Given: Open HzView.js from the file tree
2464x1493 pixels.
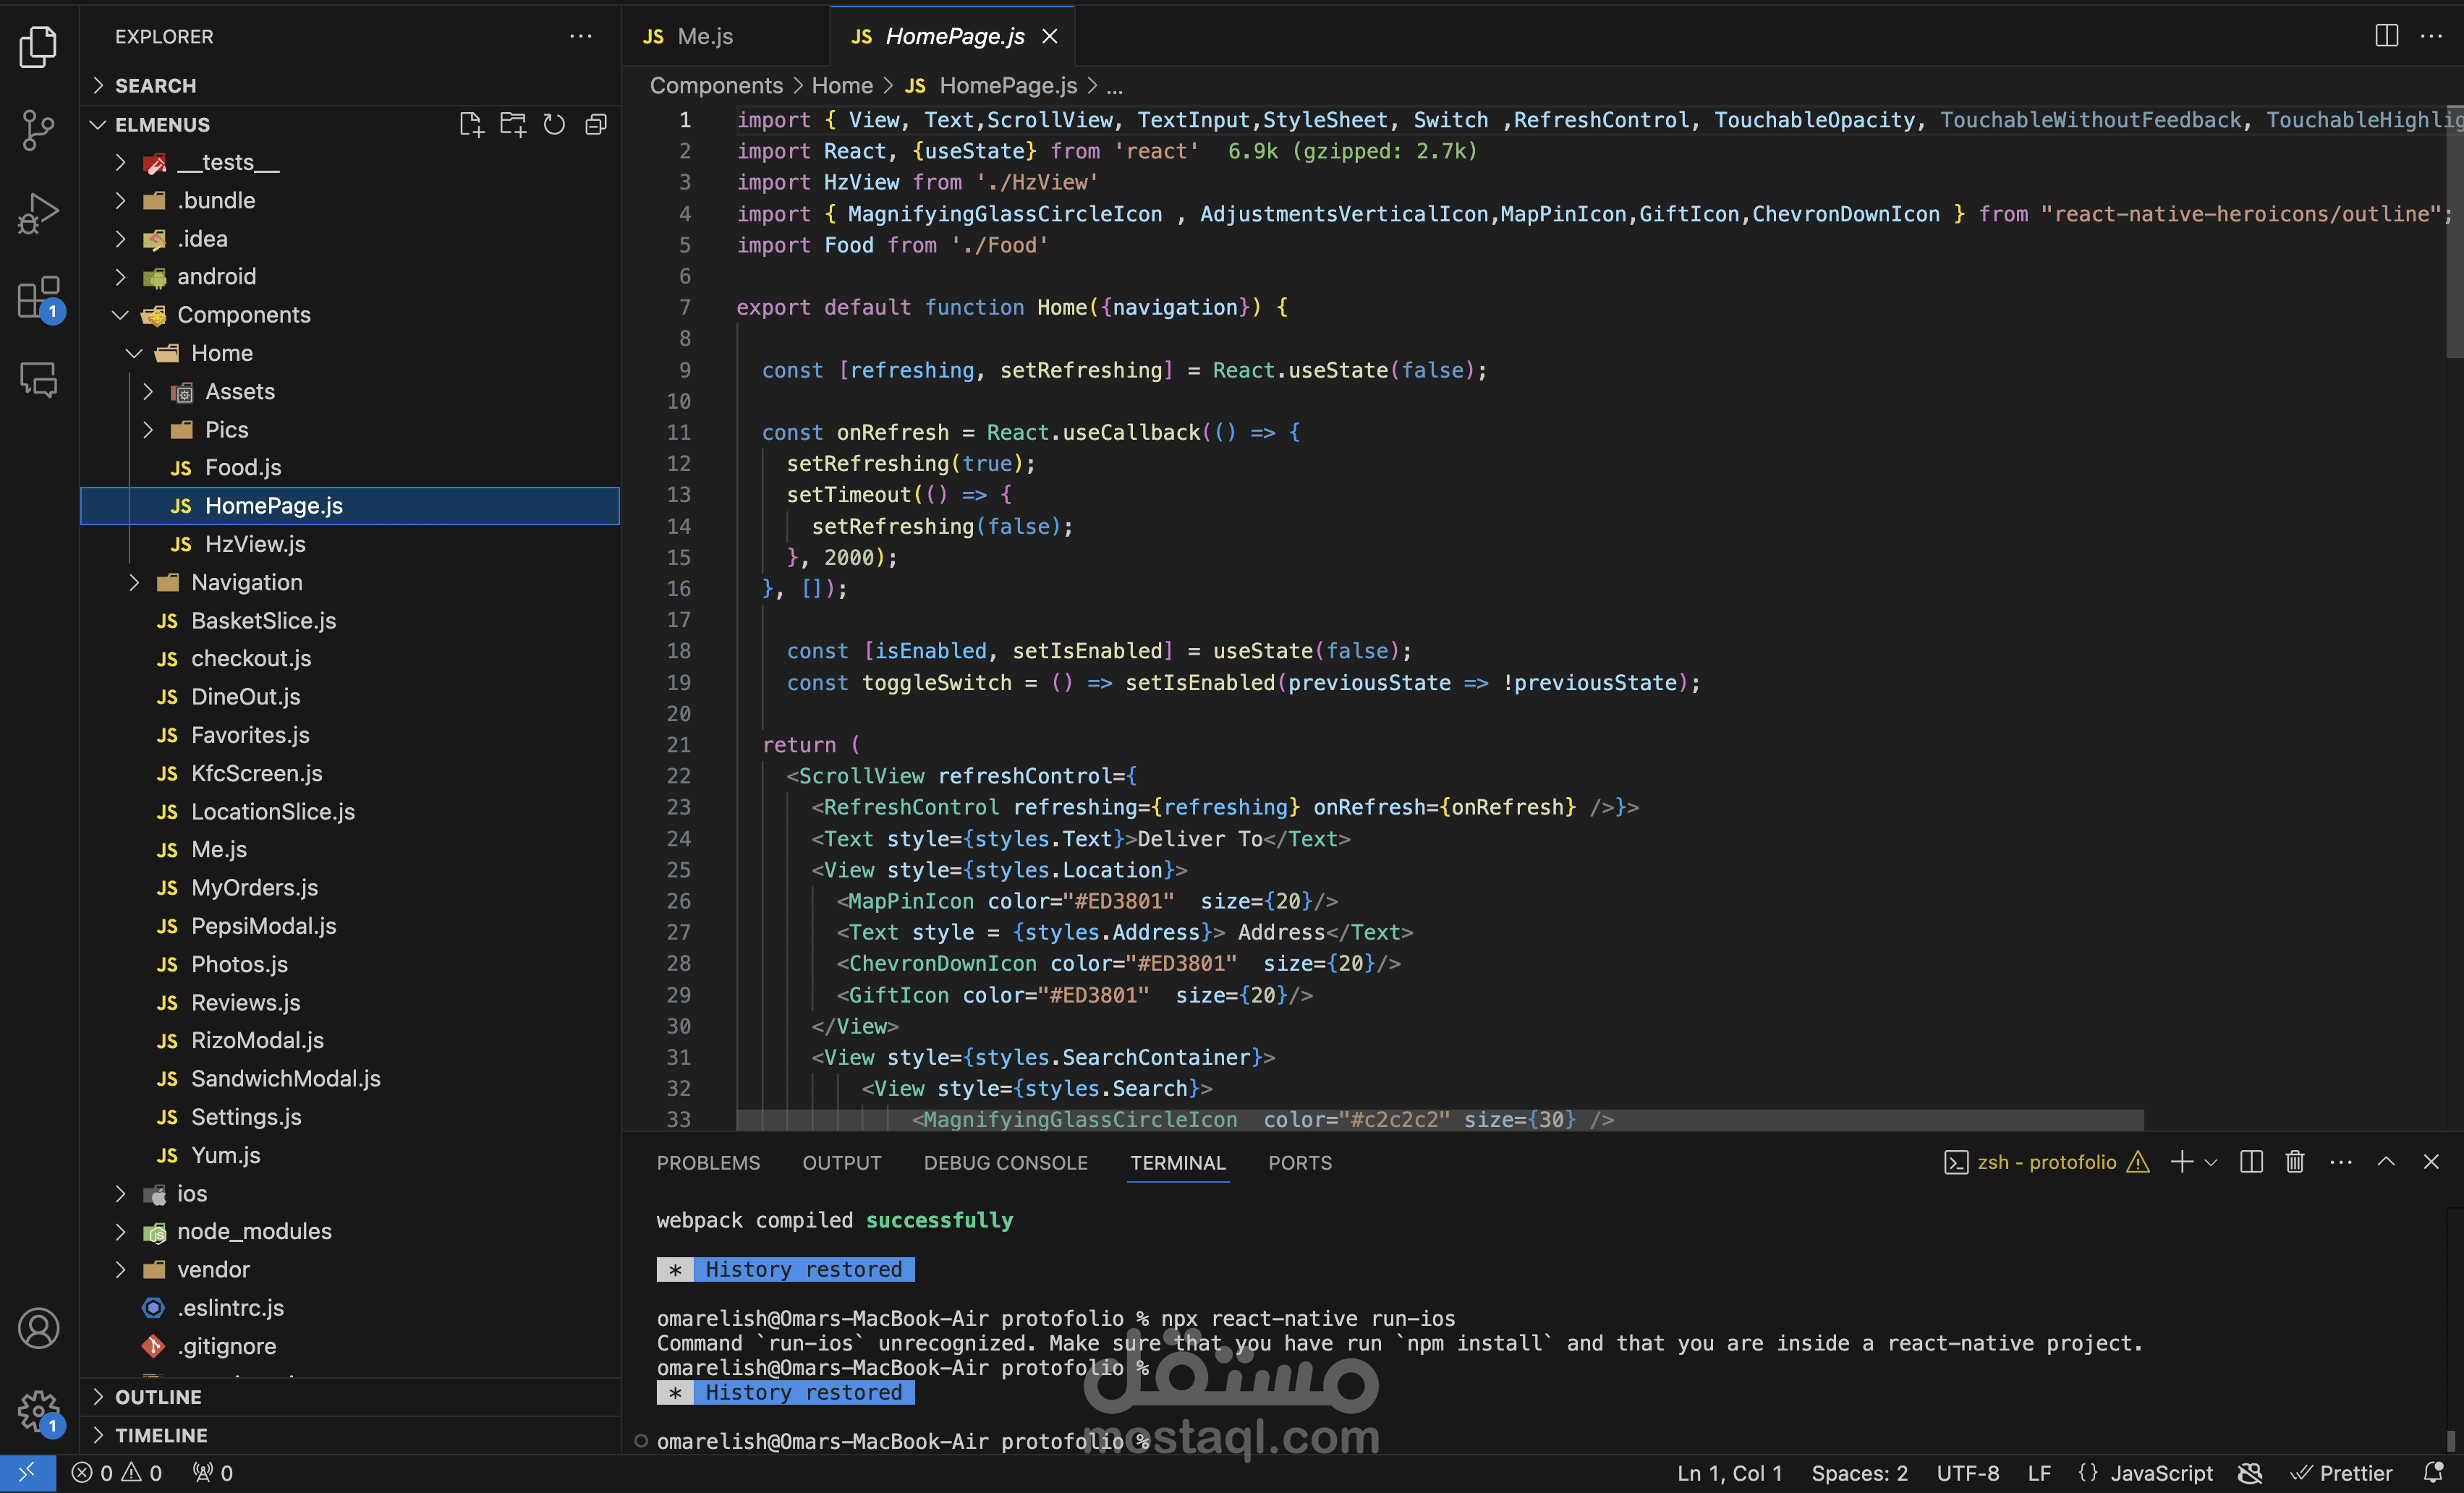Looking at the screenshot, I should (349, 544).
